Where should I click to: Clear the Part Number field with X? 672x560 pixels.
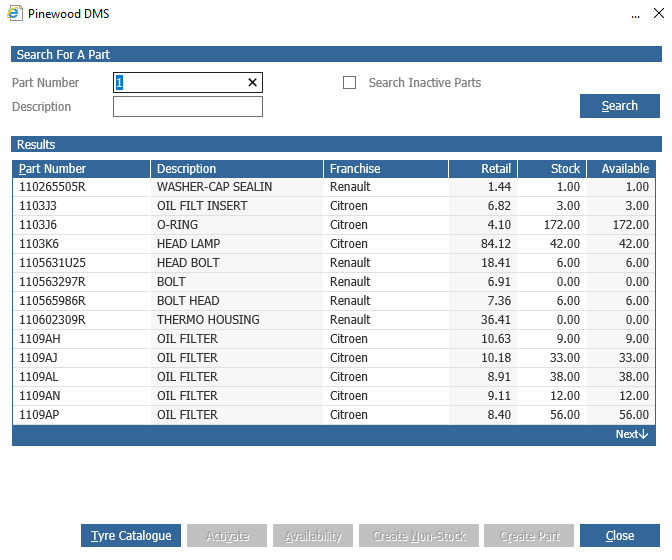tap(253, 83)
